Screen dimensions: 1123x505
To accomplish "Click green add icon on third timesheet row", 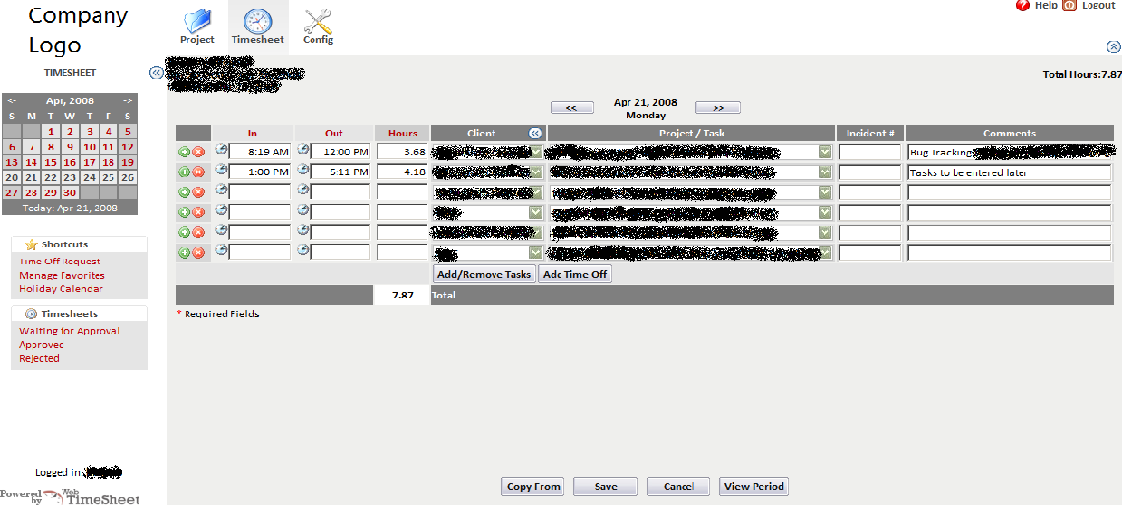I will (184, 192).
